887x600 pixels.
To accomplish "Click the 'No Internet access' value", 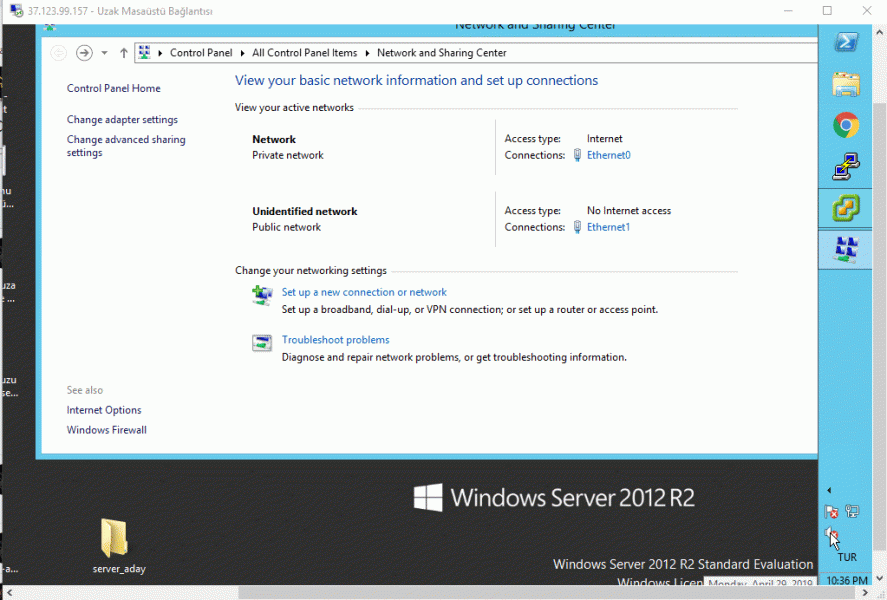I will pyautogui.click(x=628, y=210).
